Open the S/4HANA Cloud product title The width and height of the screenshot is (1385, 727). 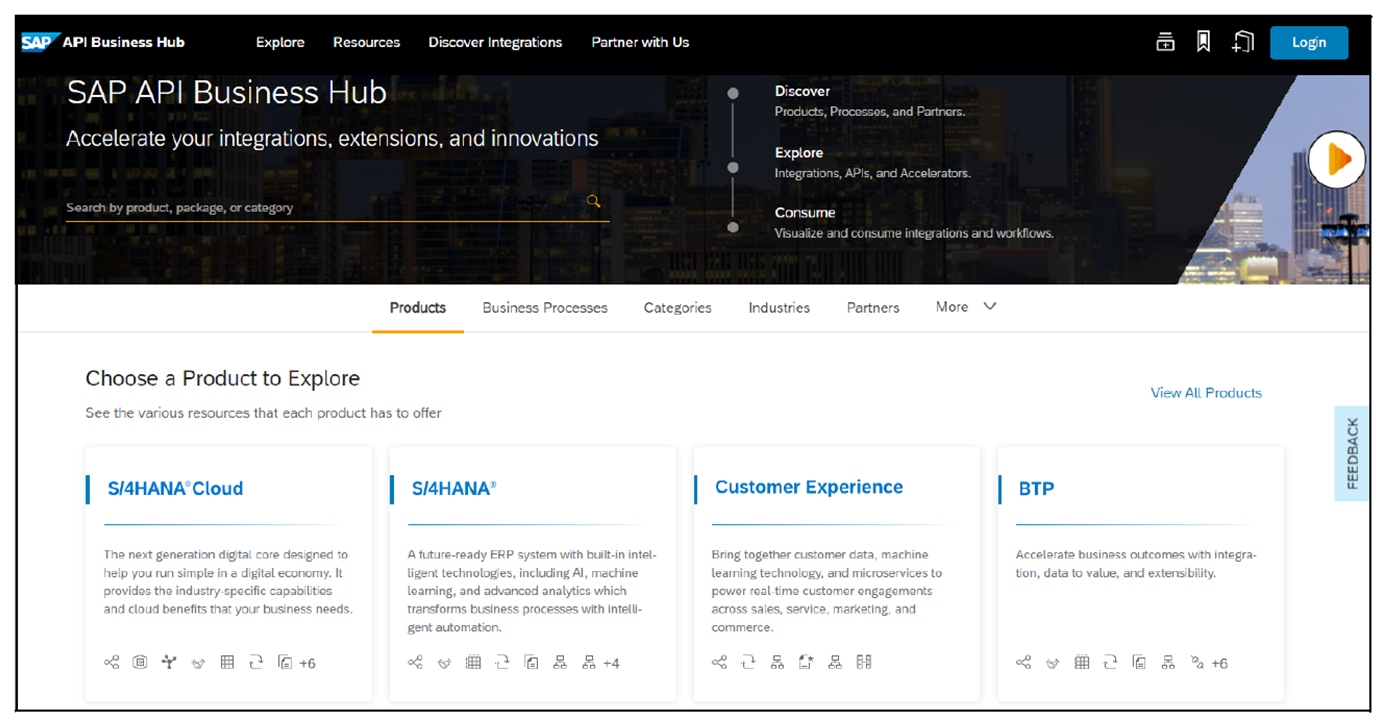pyautogui.click(x=176, y=488)
